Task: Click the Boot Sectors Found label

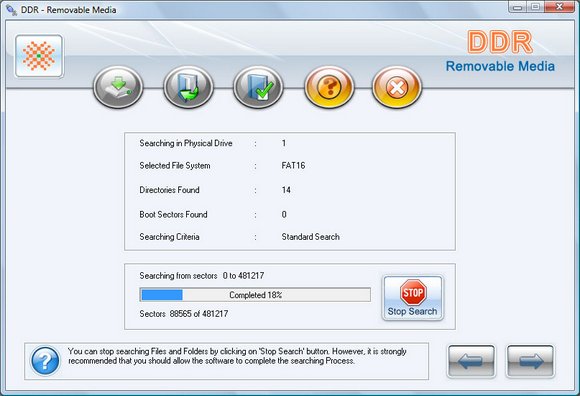Action: coord(173,214)
